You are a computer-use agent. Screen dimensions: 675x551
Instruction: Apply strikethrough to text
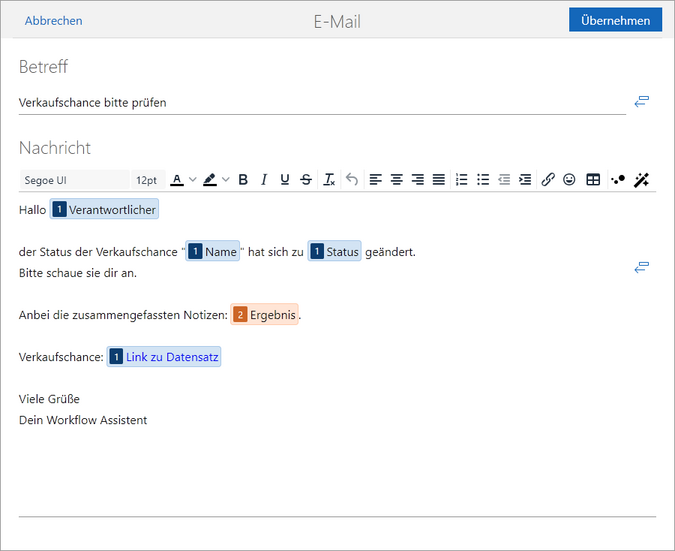[306, 180]
